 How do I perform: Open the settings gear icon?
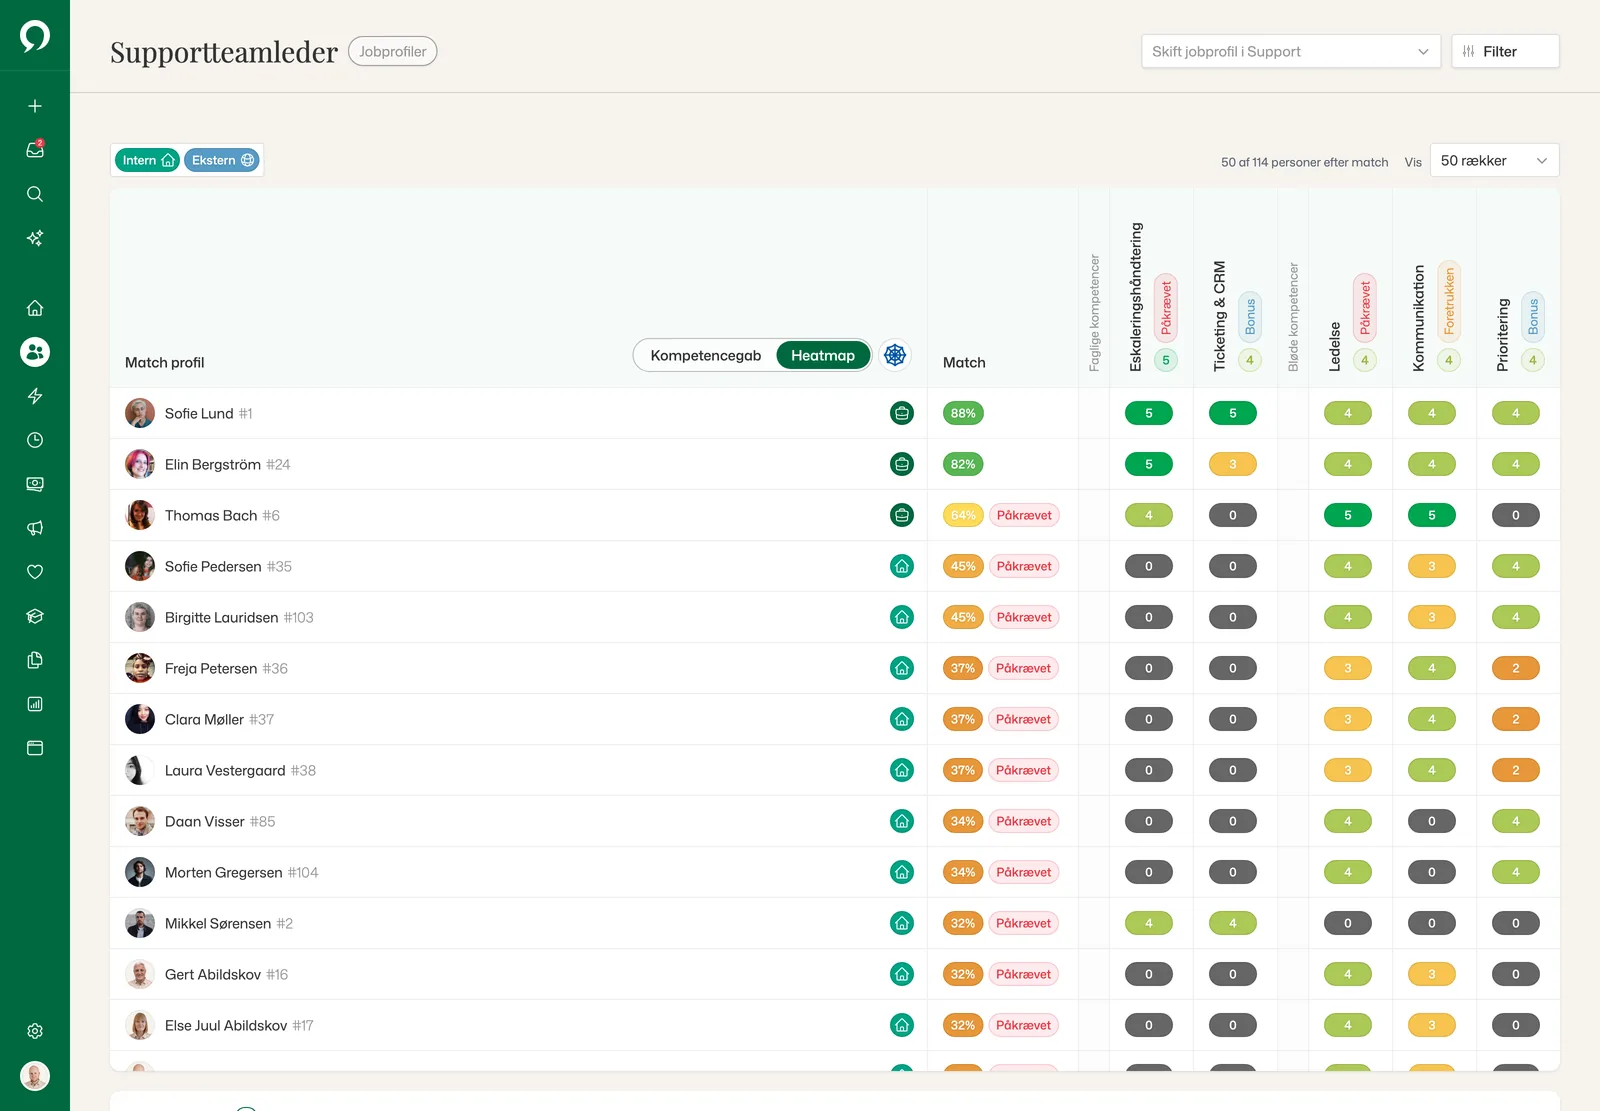pos(35,1031)
